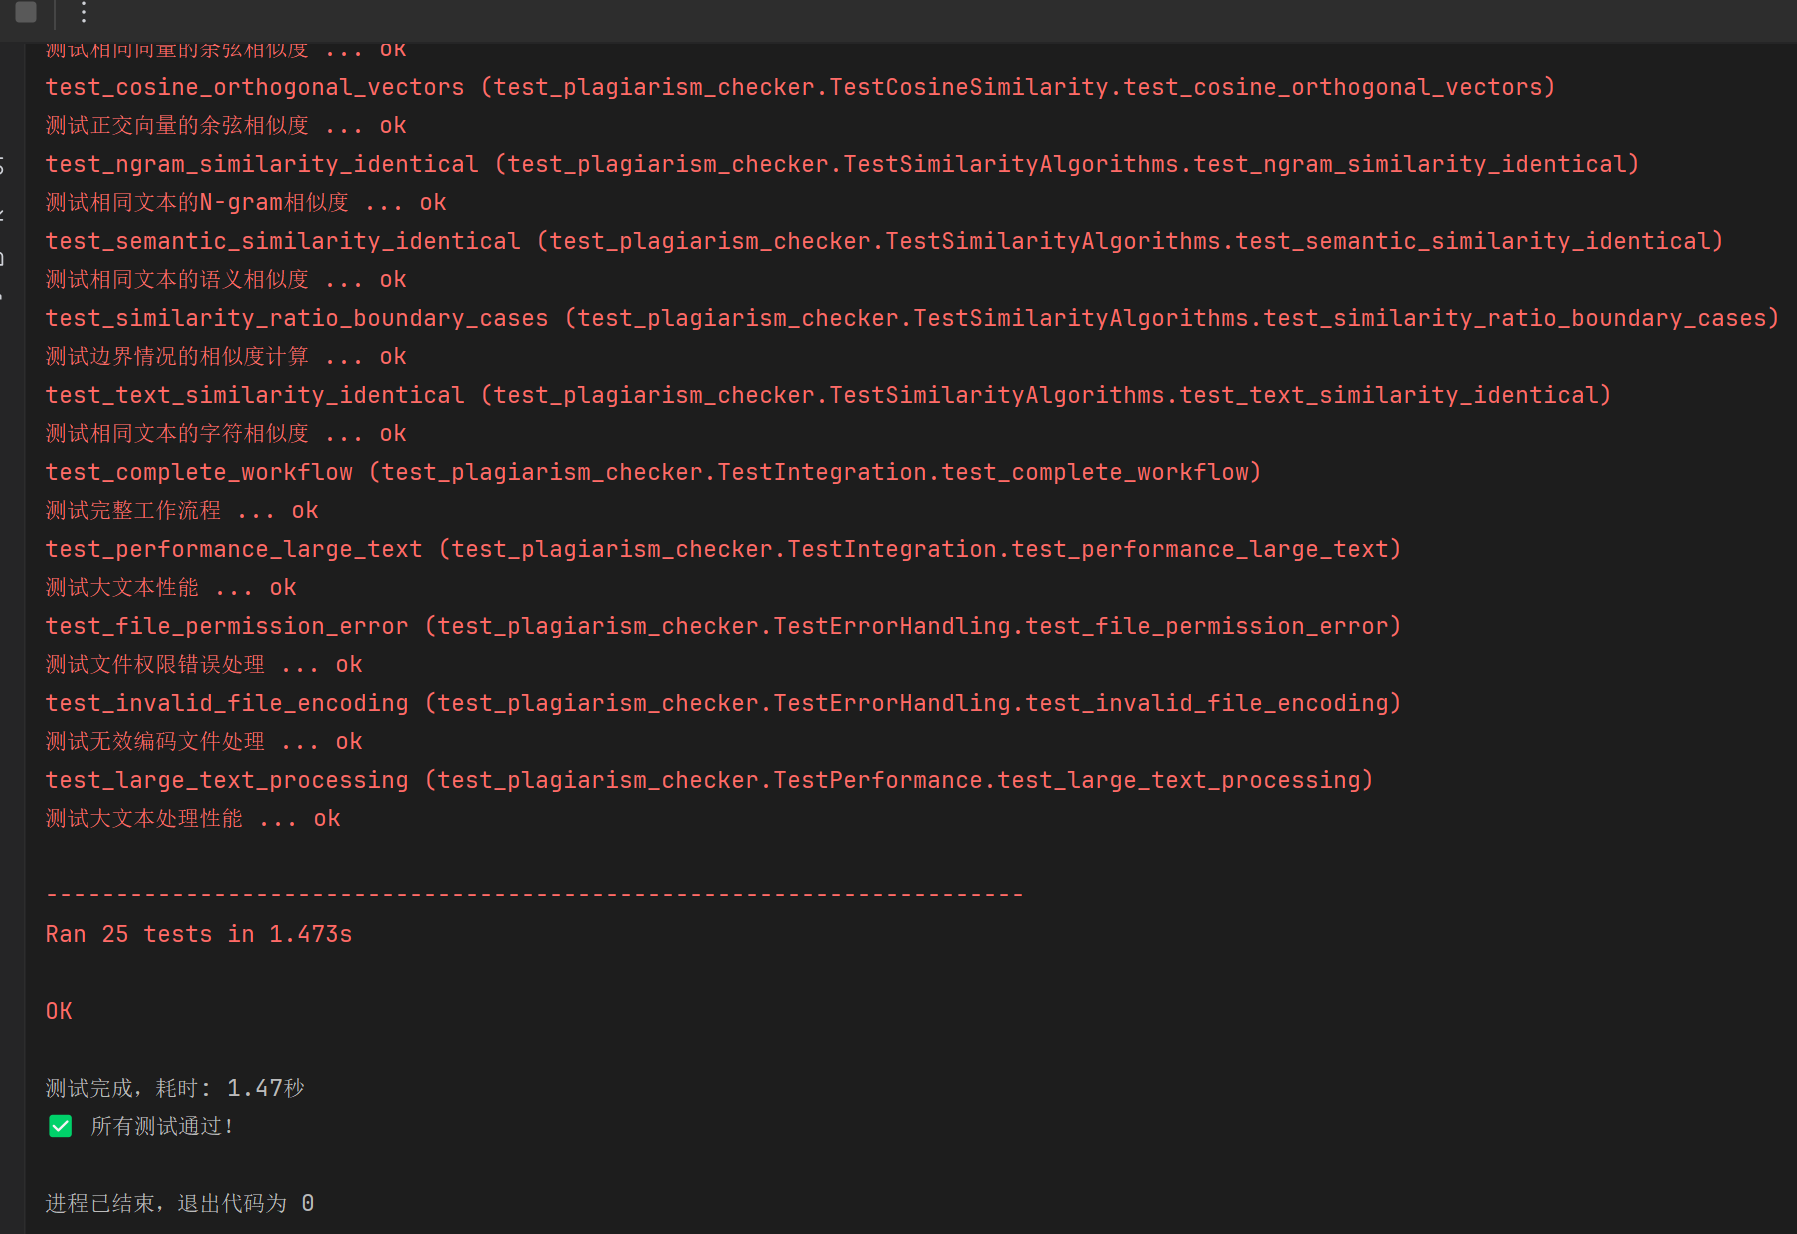Image resolution: width=1797 pixels, height=1234 pixels.
Task: Click the green checkmark beside 所有测试通过
Action: tap(60, 1127)
